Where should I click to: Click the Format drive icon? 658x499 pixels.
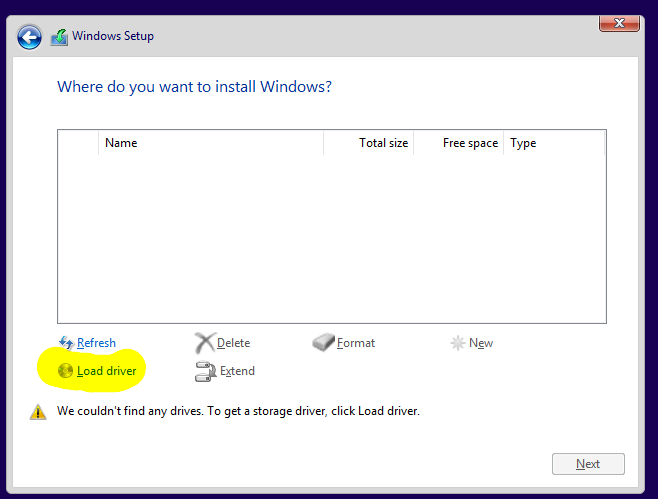(x=324, y=342)
